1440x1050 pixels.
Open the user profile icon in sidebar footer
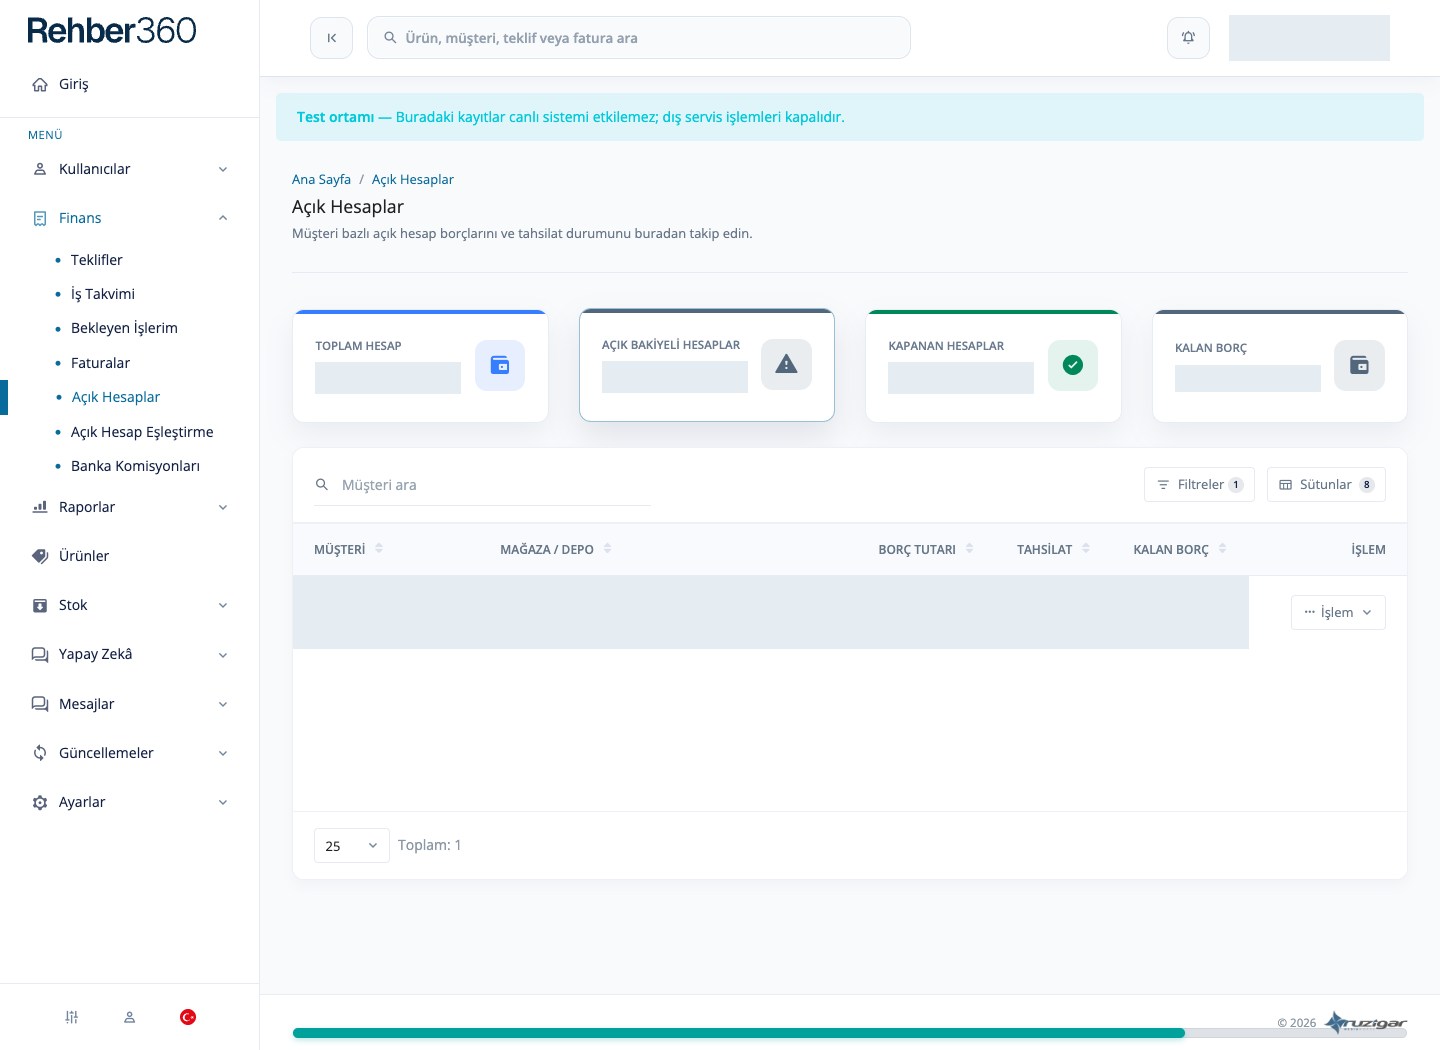tap(129, 1017)
